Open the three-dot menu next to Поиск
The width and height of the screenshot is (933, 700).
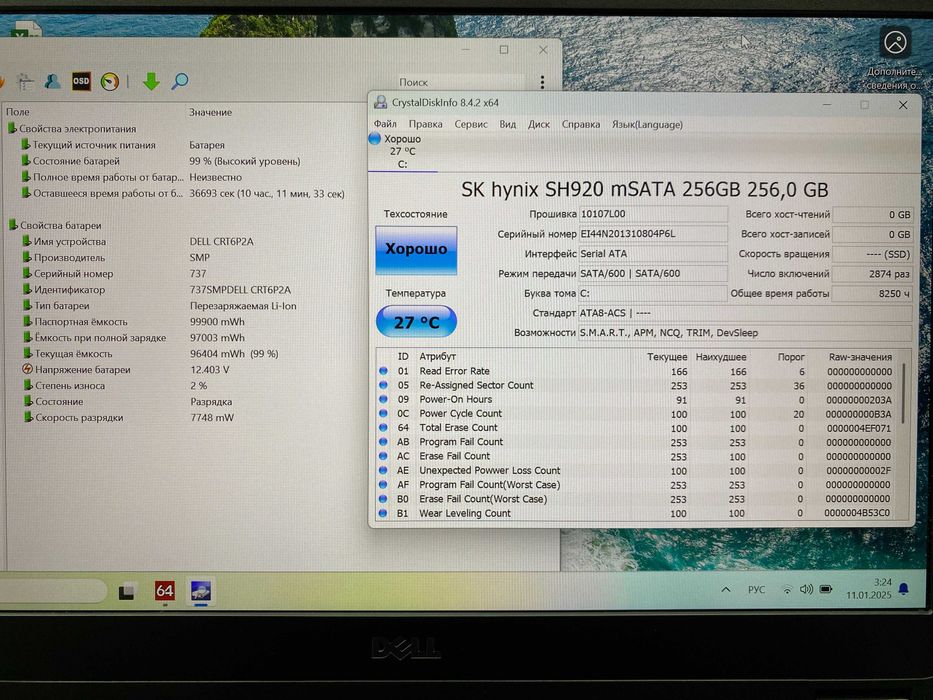click(541, 82)
